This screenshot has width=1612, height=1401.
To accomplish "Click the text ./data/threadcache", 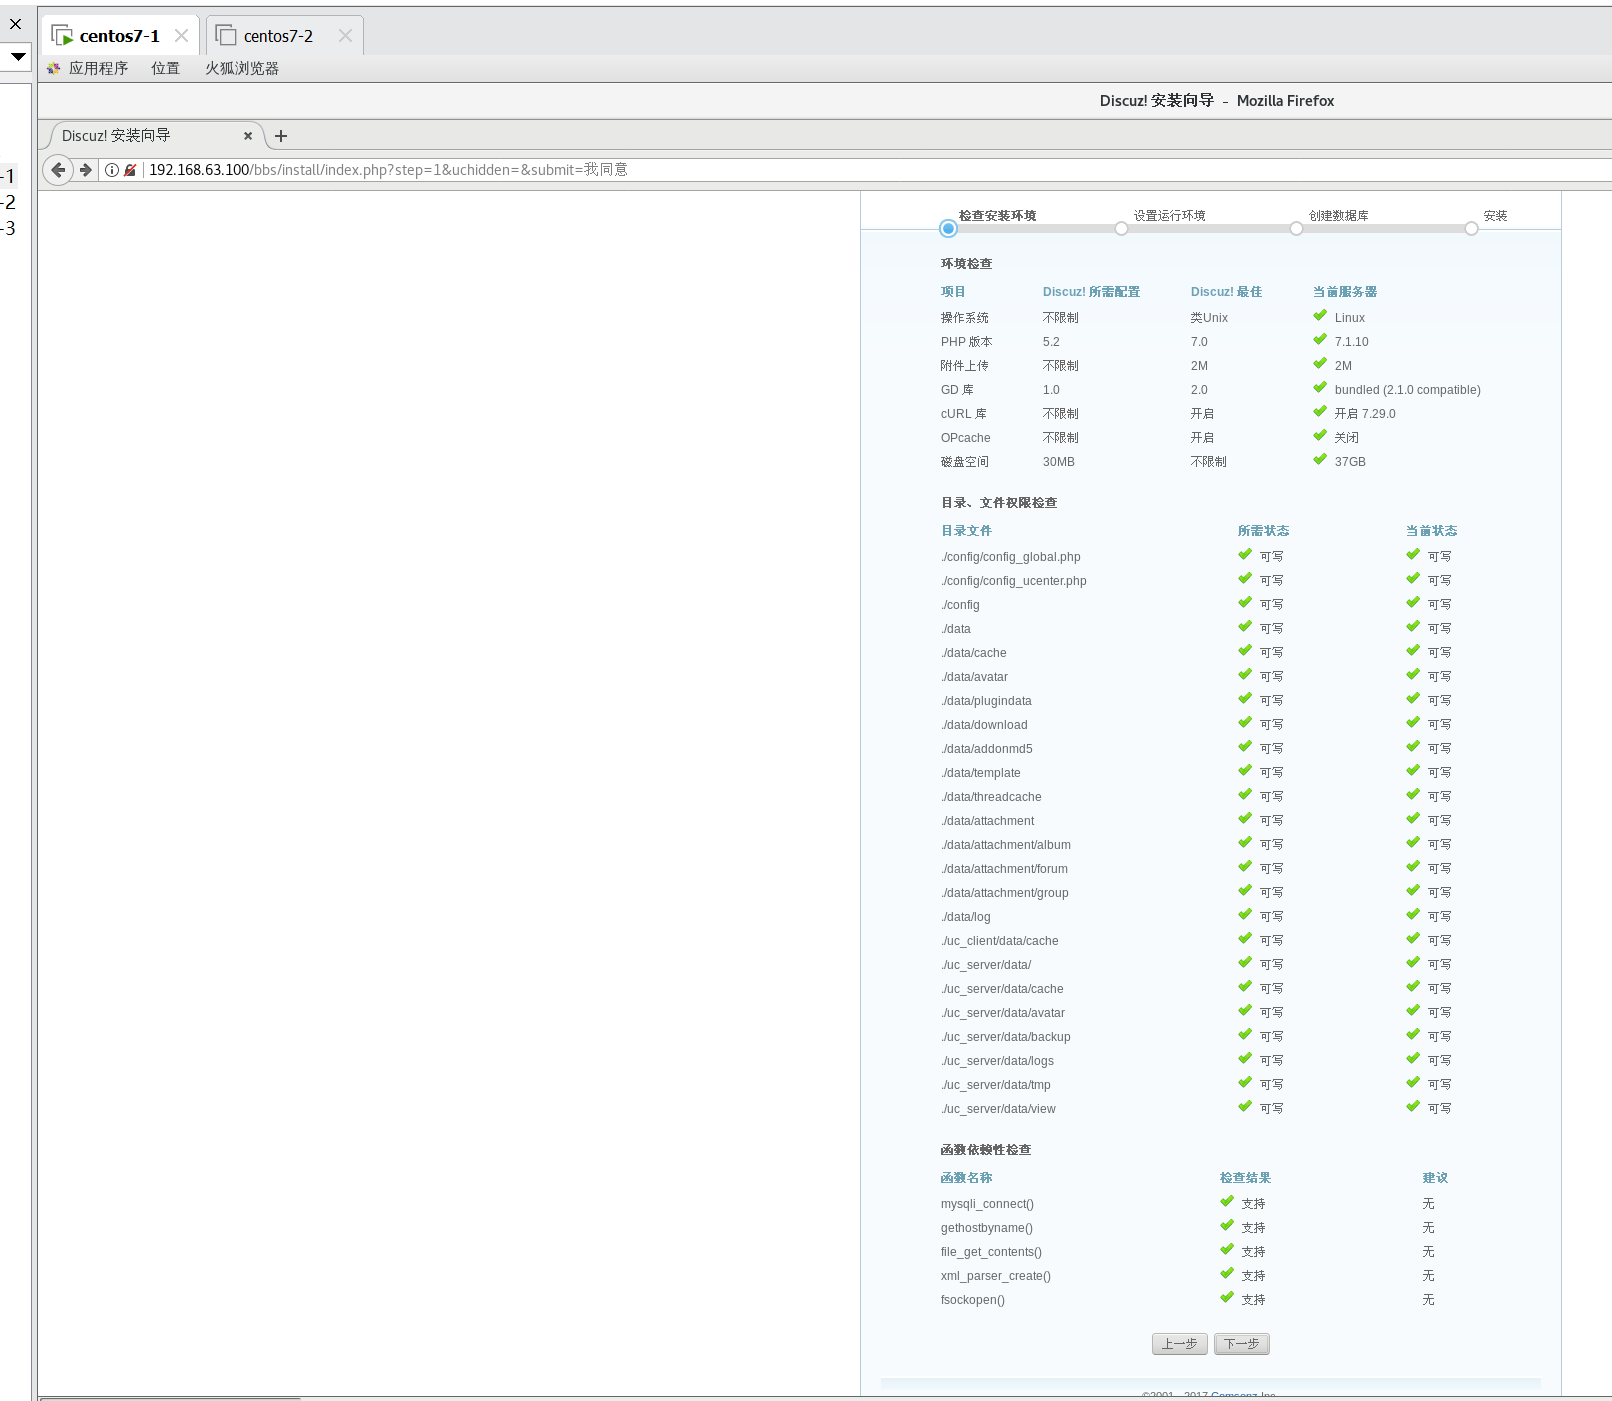I will coord(991,797).
